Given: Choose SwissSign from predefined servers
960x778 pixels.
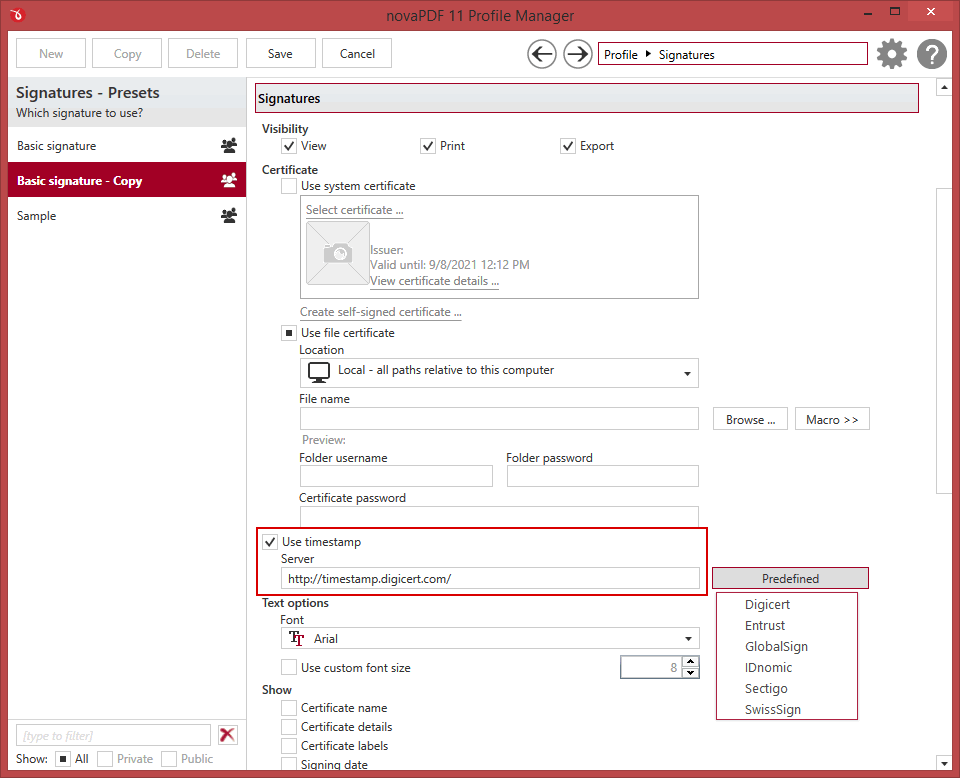Looking at the screenshot, I should pos(773,709).
